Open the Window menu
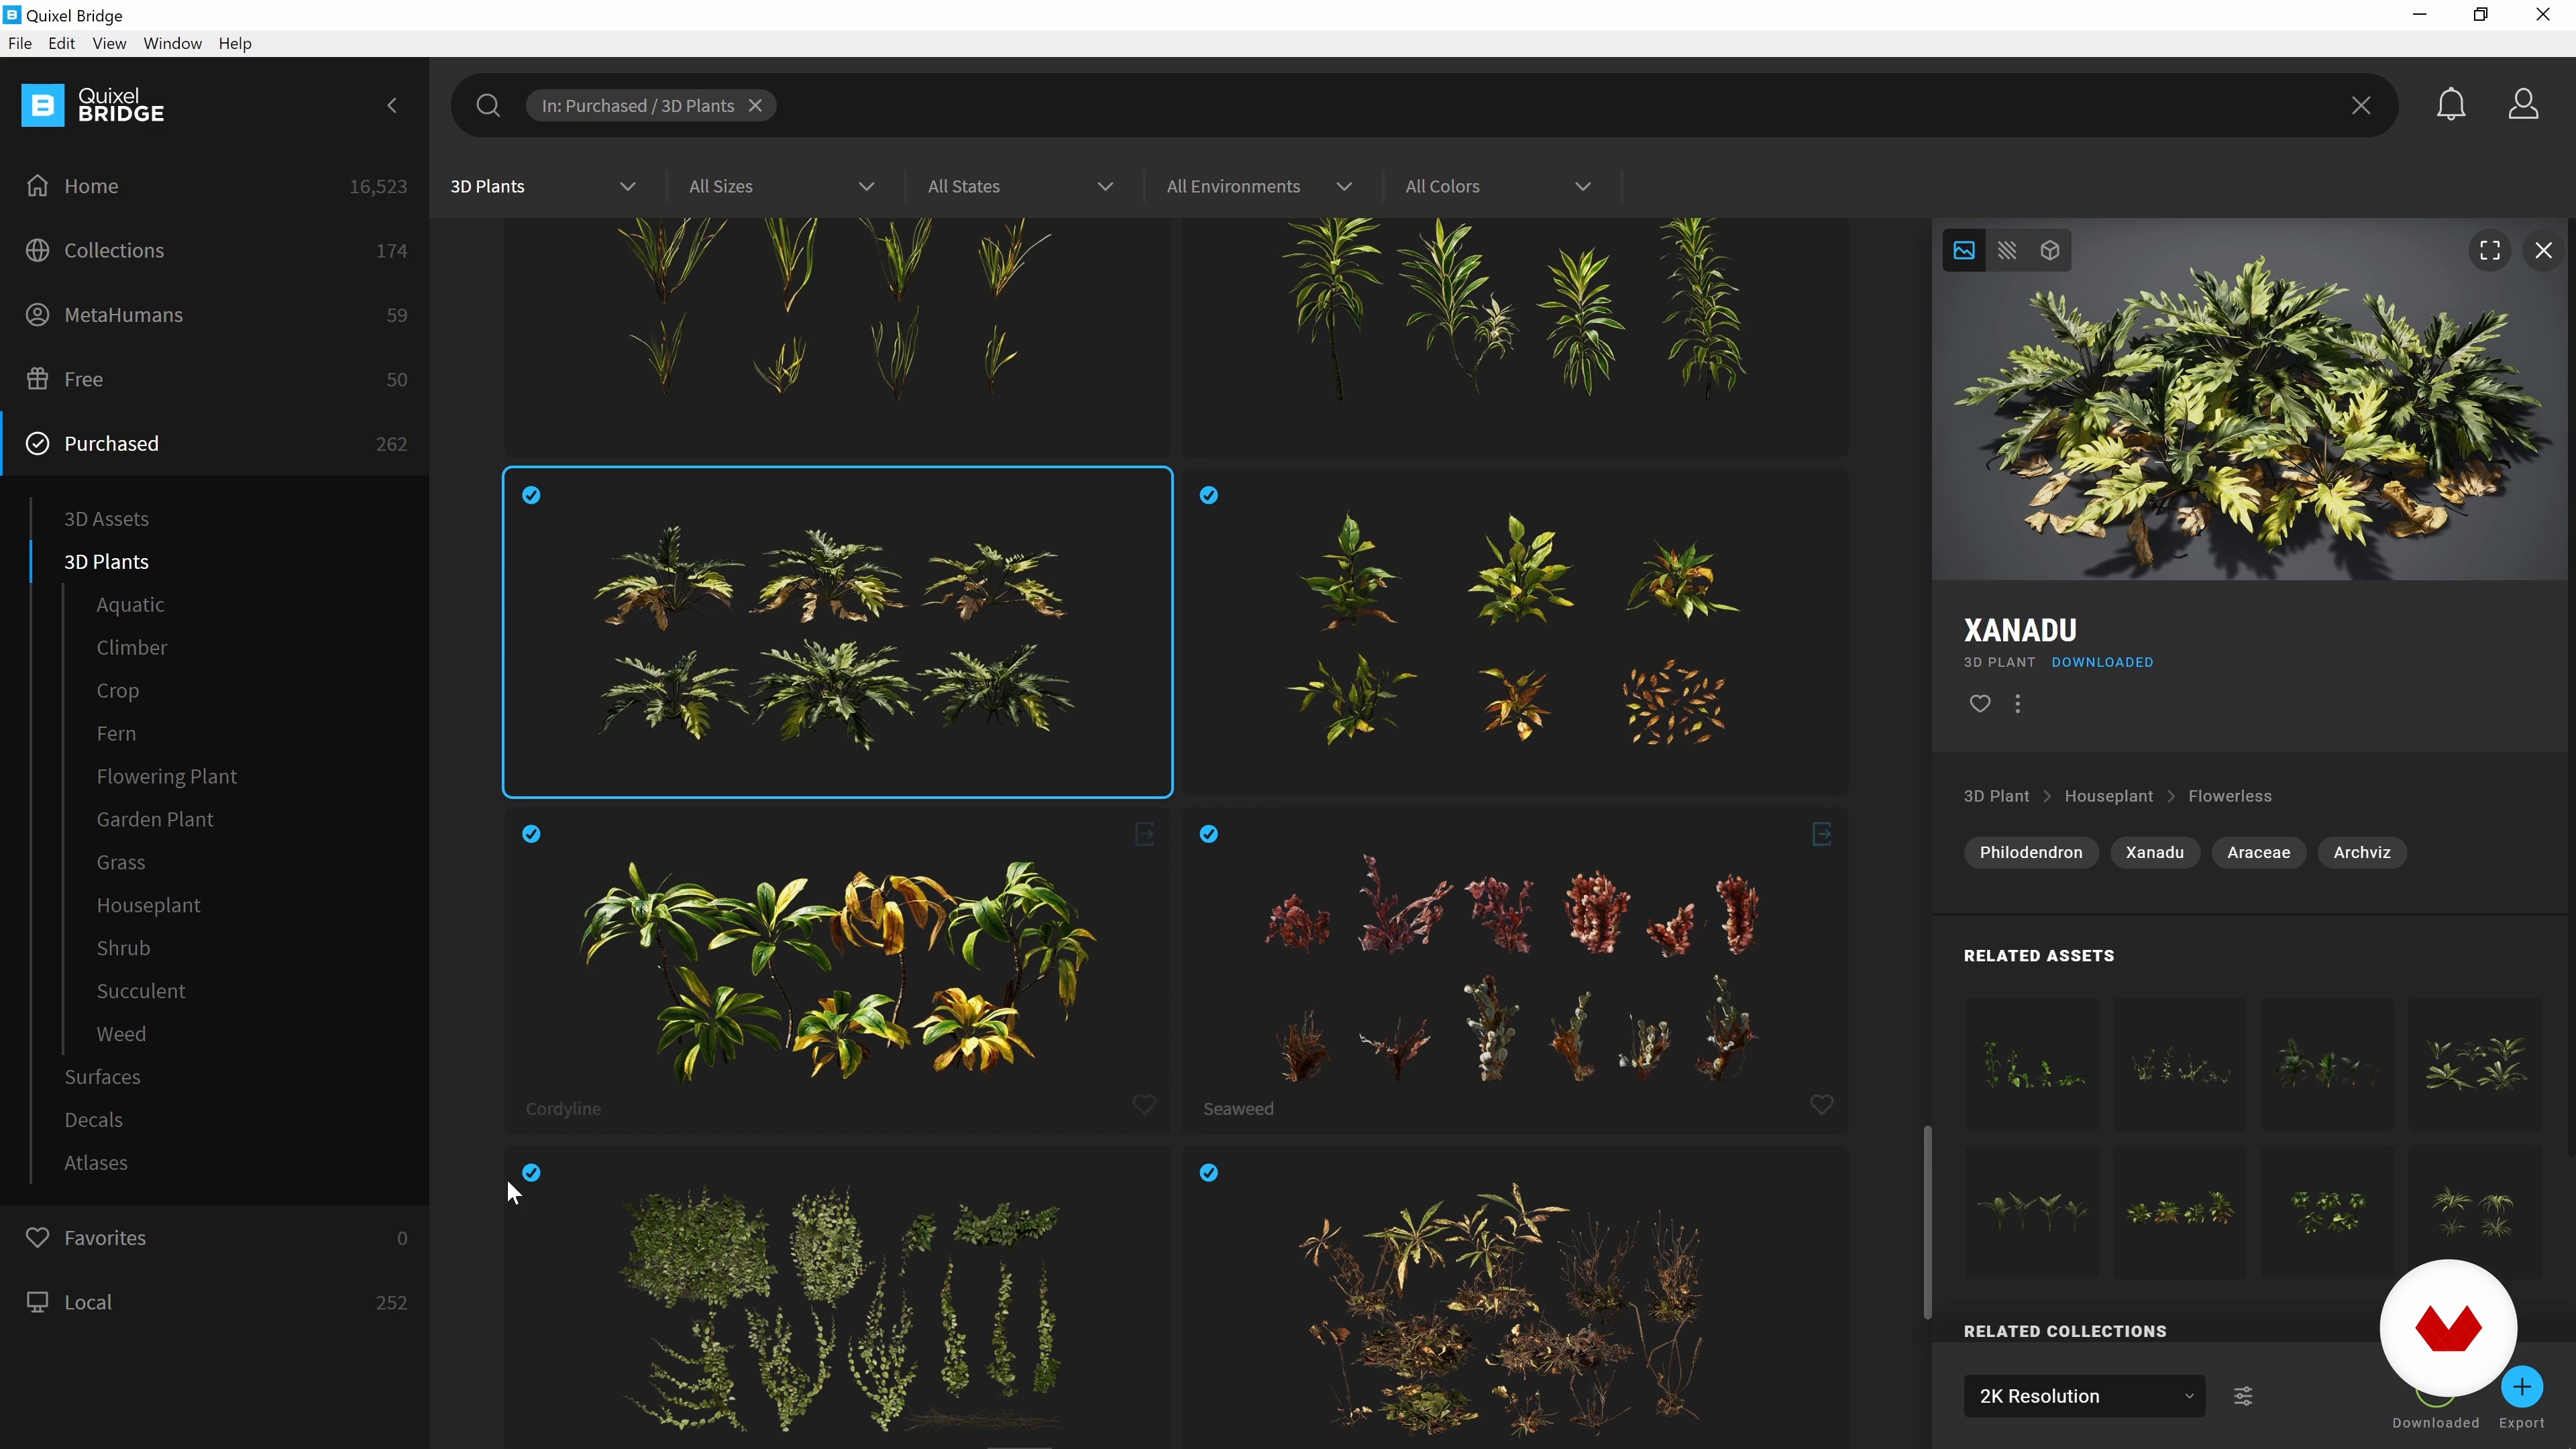 click(172, 43)
